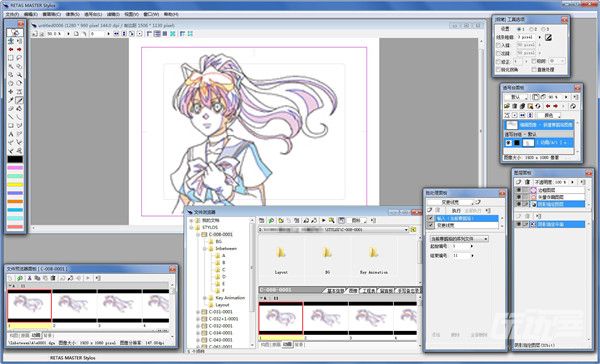Click the red left arrow tool
The width and height of the screenshot is (600, 364).
pos(11,49)
